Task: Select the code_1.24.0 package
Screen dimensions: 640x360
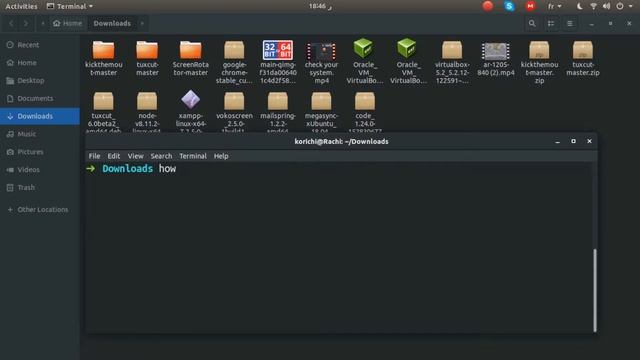Action: (x=365, y=111)
